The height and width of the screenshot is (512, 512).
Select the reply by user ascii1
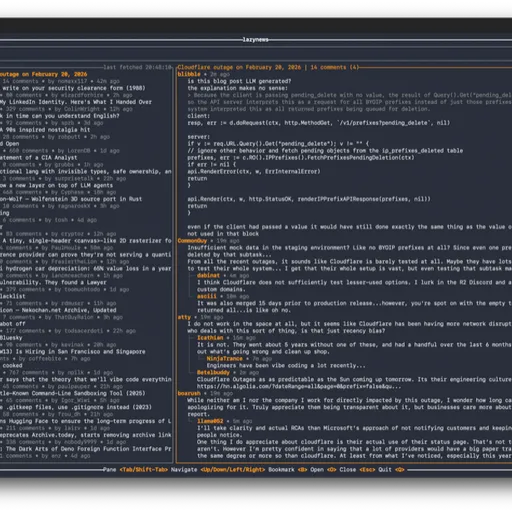point(207,296)
